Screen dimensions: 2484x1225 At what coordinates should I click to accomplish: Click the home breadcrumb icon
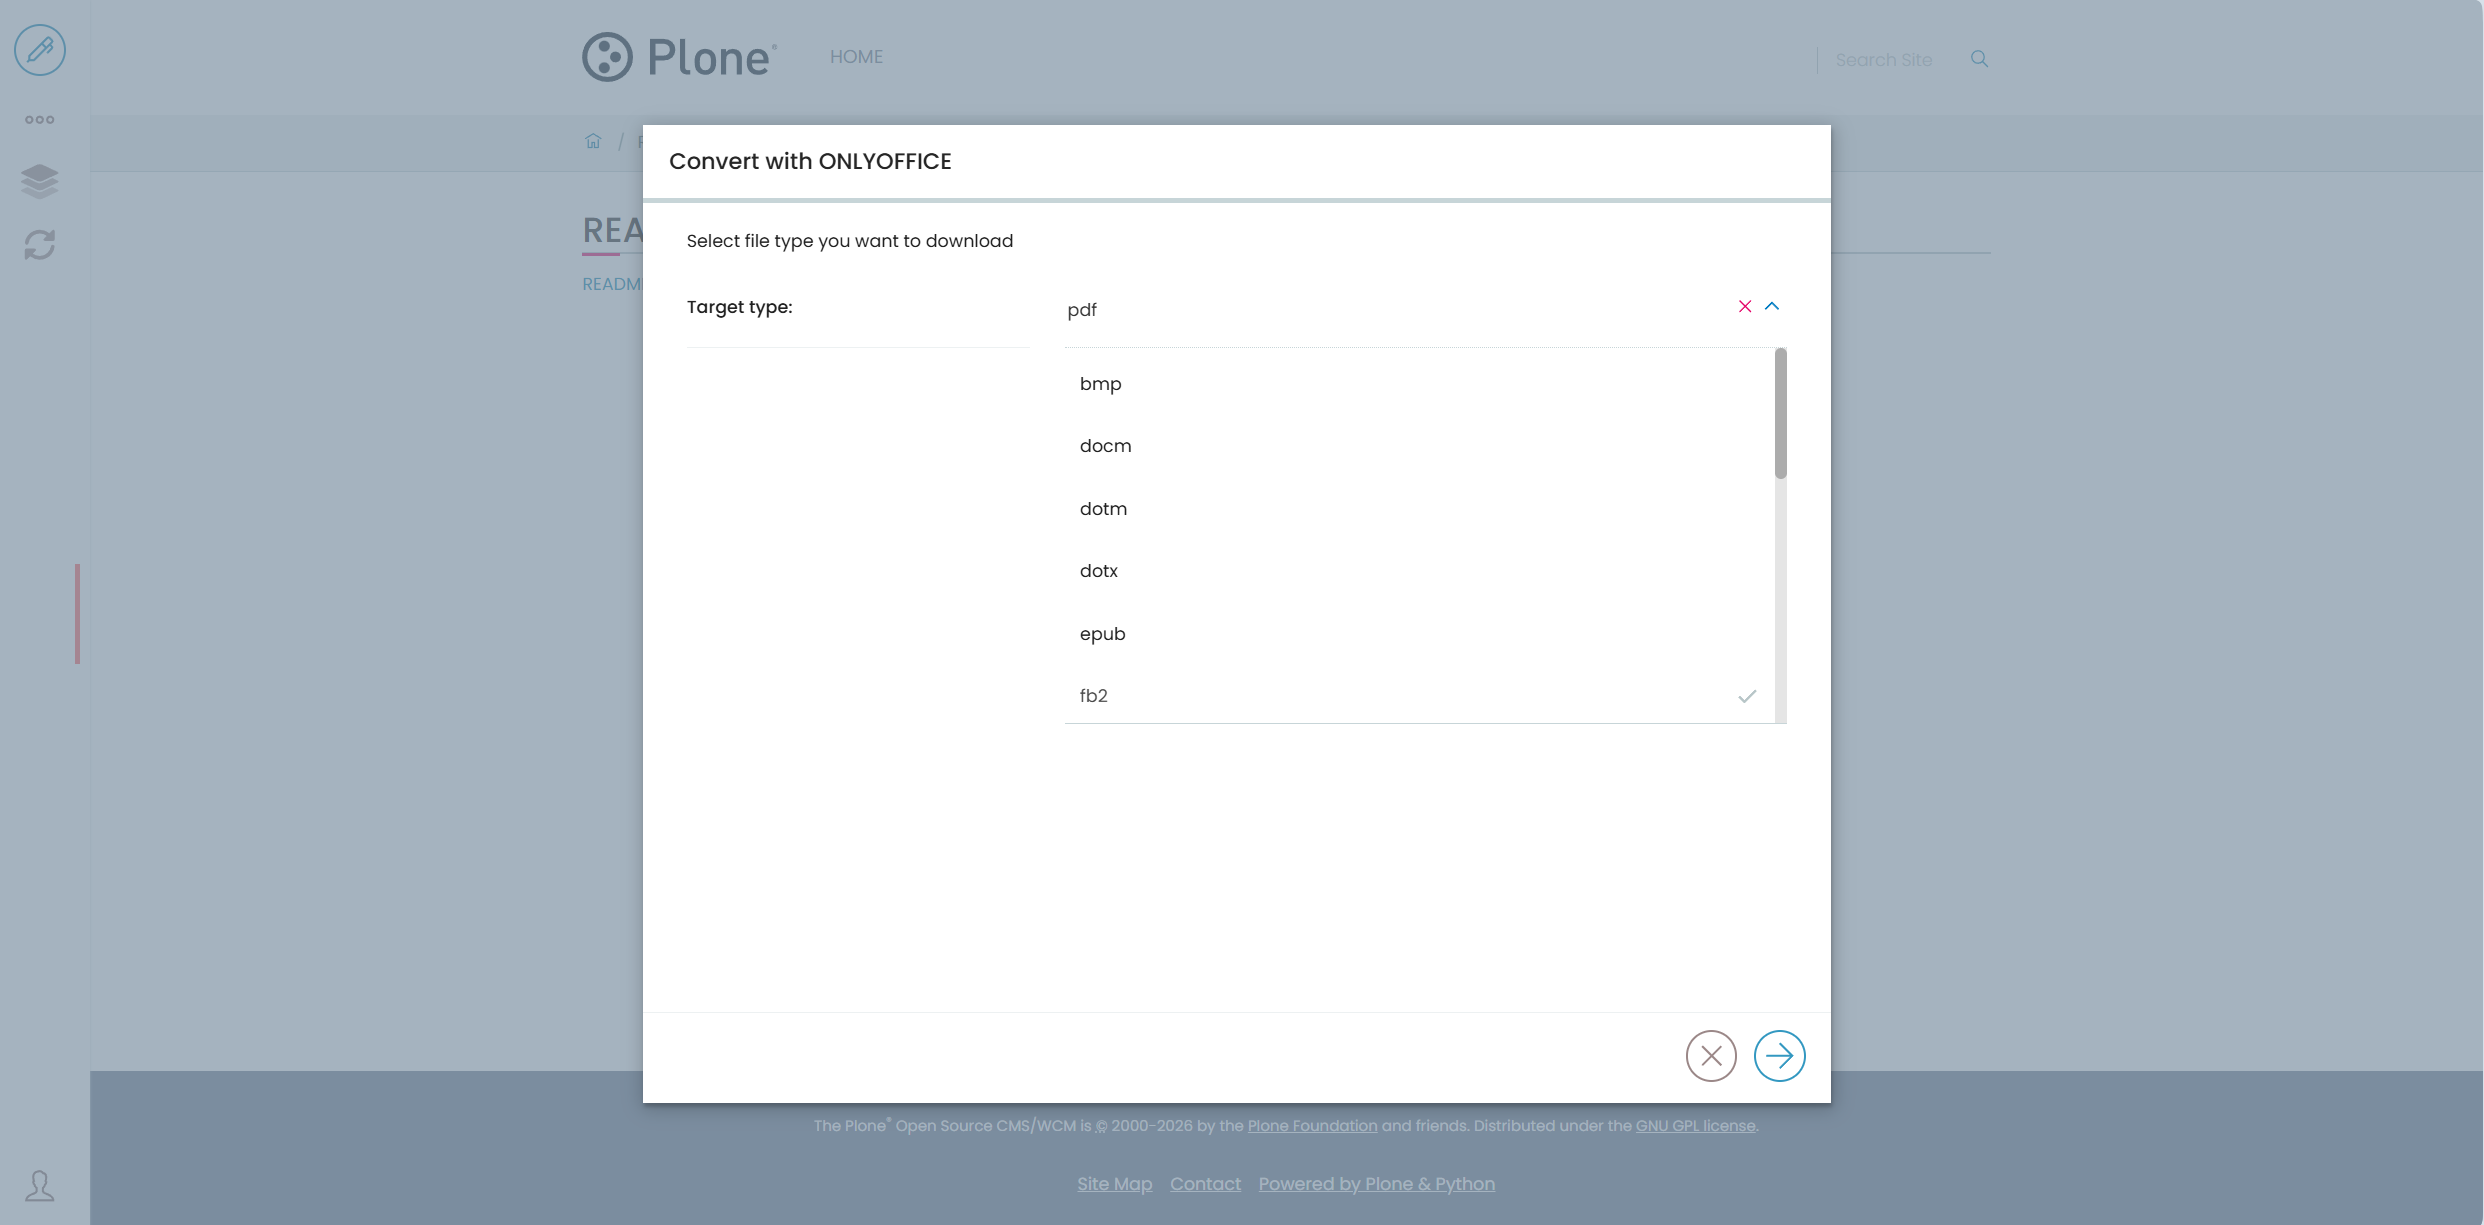pyautogui.click(x=593, y=141)
